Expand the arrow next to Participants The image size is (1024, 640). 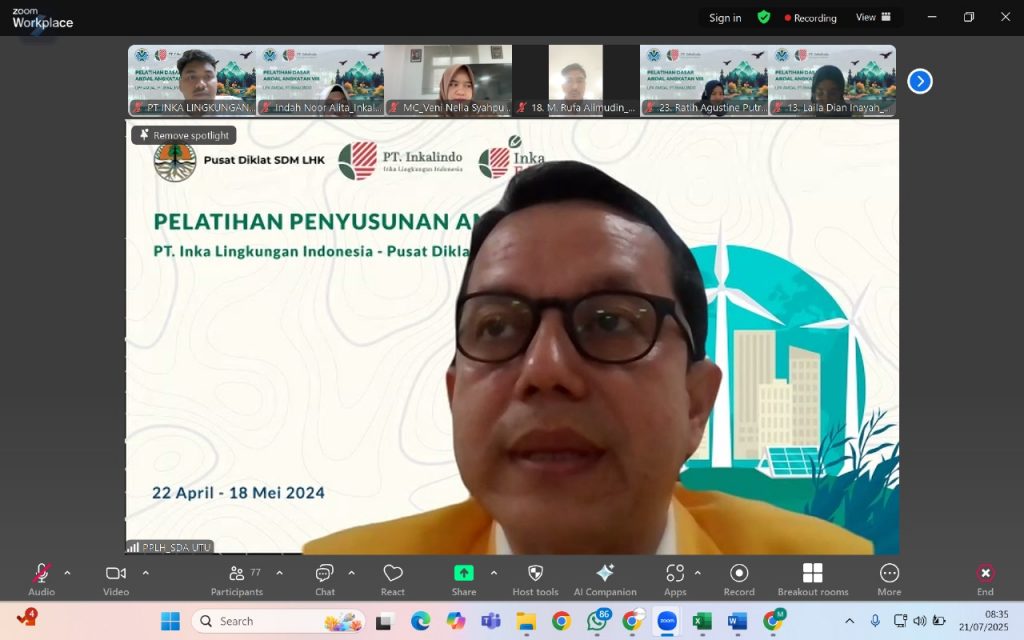pyautogui.click(x=280, y=573)
